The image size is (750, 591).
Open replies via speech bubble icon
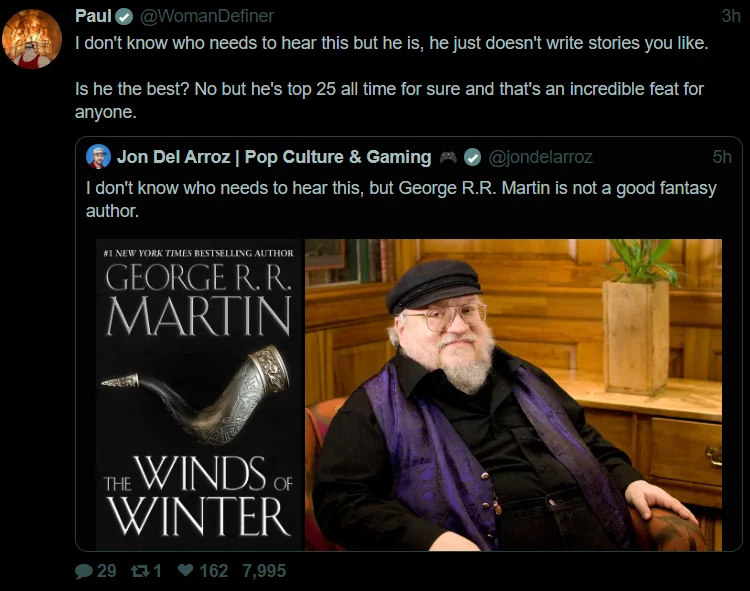pyautogui.click(x=84, y=571)
